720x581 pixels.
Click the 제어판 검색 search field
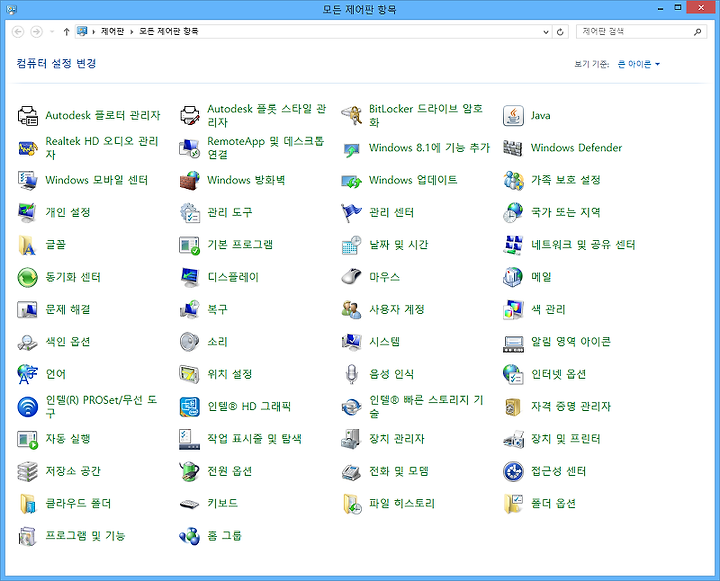tap(635, 31)
